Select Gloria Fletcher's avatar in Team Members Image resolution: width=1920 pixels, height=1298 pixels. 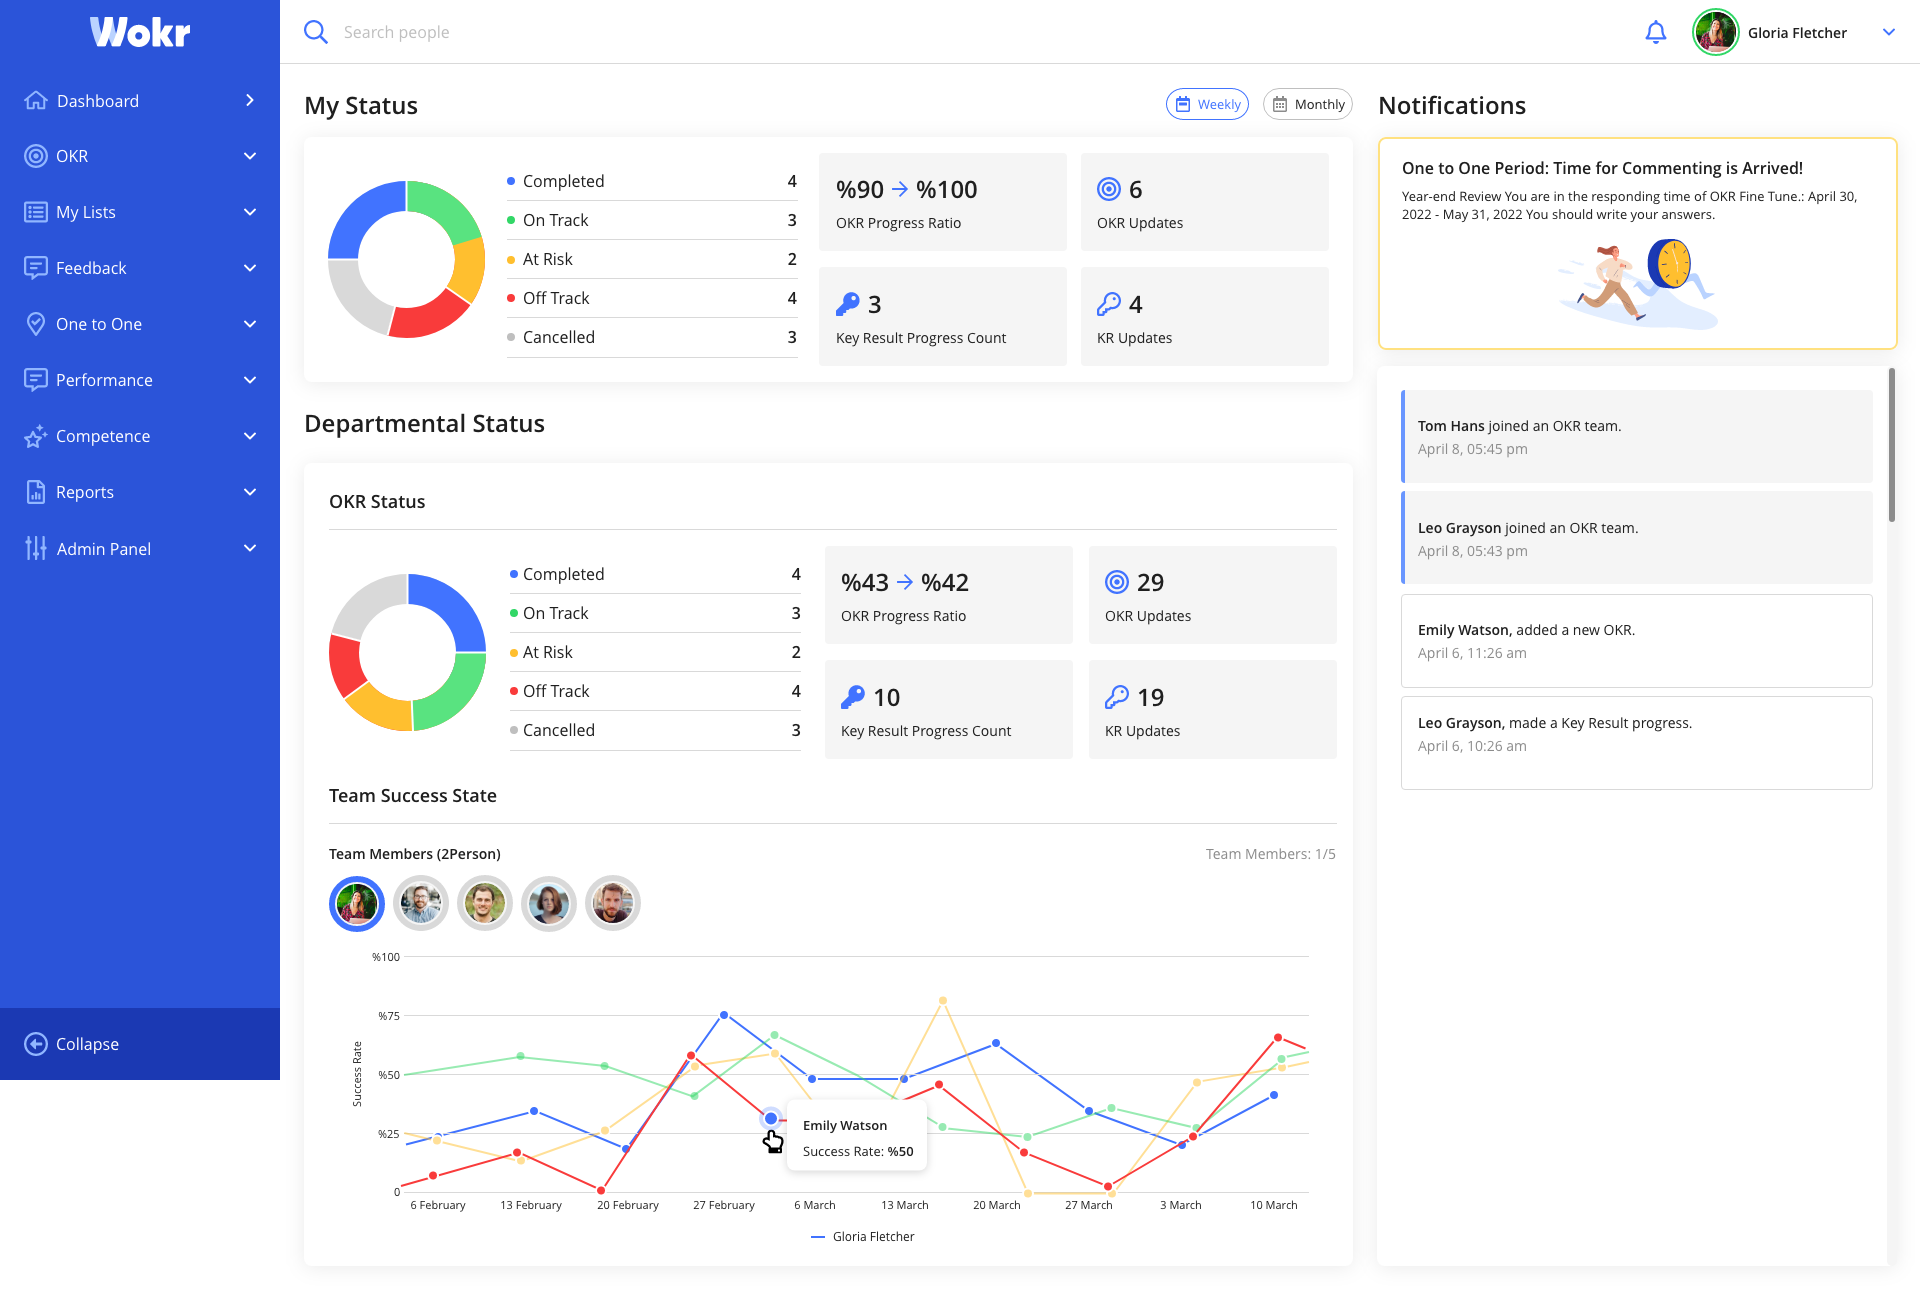click(x=356, y=903)
